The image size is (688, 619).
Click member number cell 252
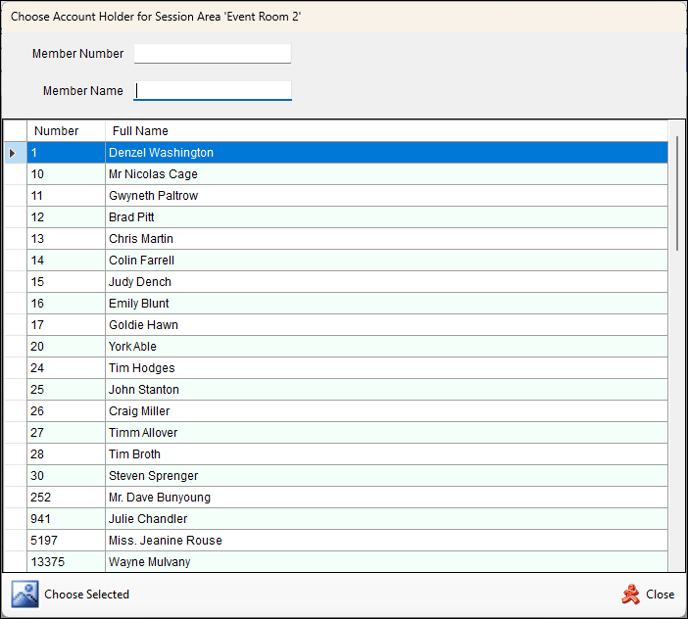[x=66, y=497]
